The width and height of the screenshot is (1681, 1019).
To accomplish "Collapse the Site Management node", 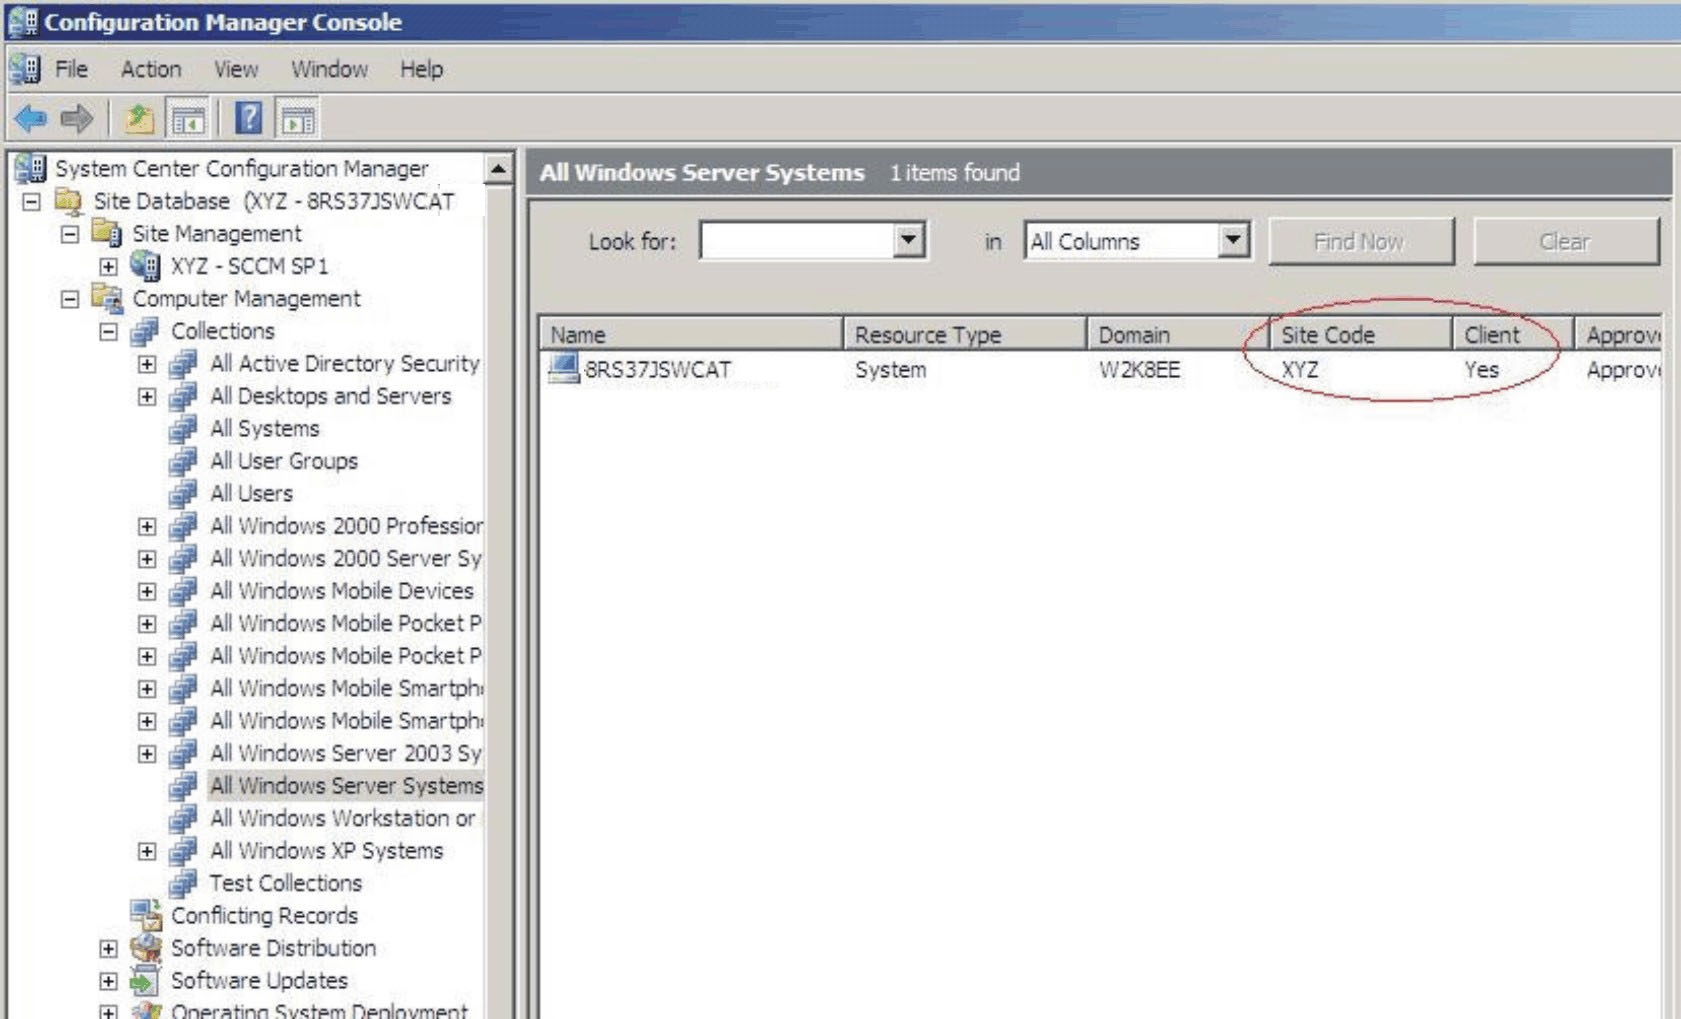I will coord(69,234).
